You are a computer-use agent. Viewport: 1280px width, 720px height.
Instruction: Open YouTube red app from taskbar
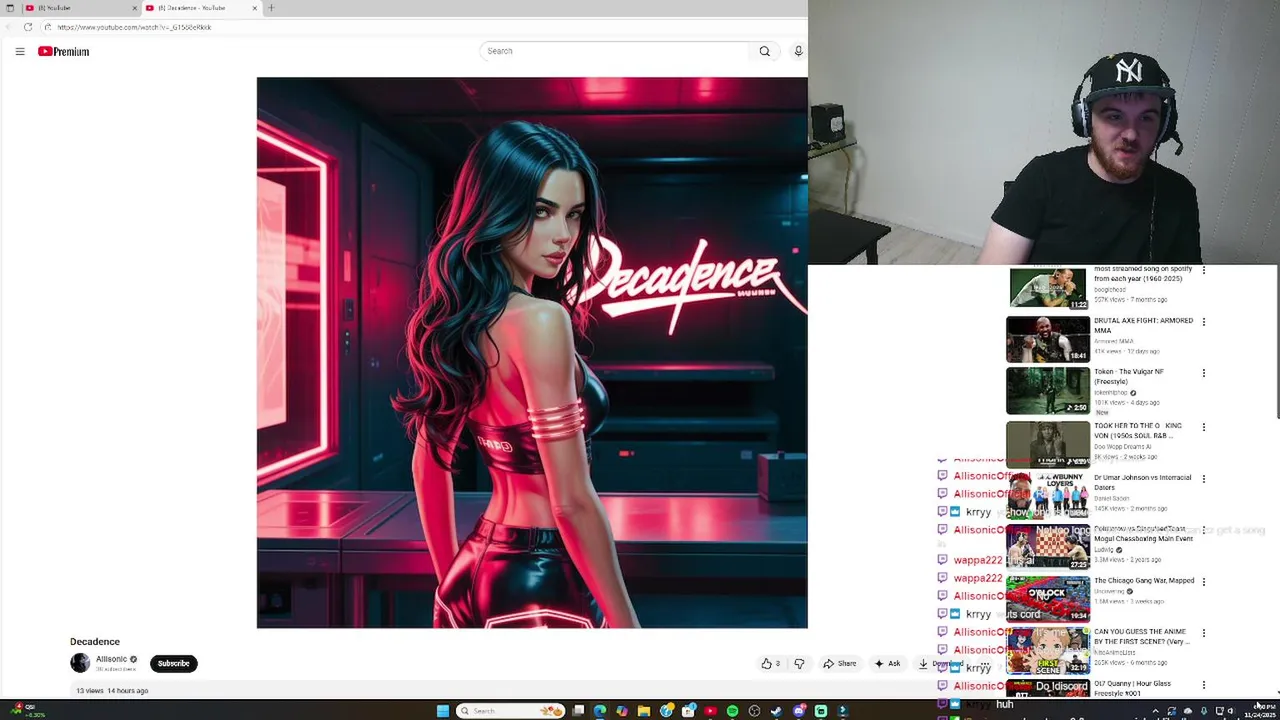click(x=710, y=711)
